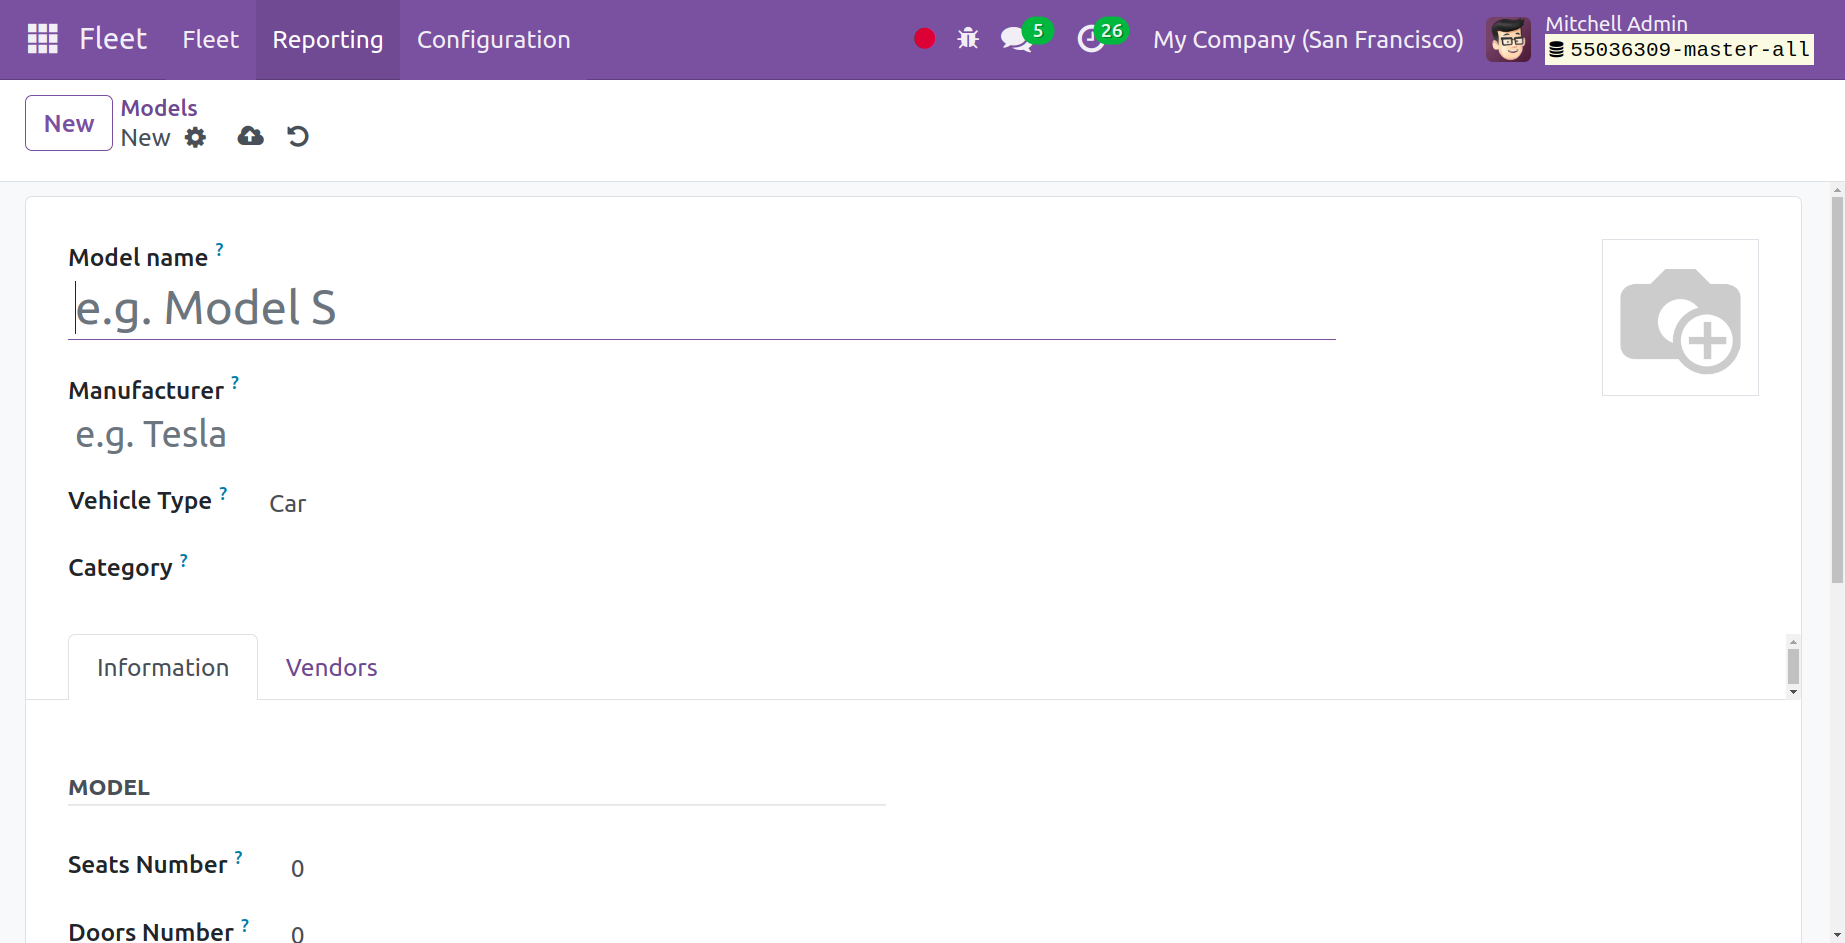This screenshot has width=1845, height=943.
Task: Open the debug bug icon menu
Action: tap(968, 39)
